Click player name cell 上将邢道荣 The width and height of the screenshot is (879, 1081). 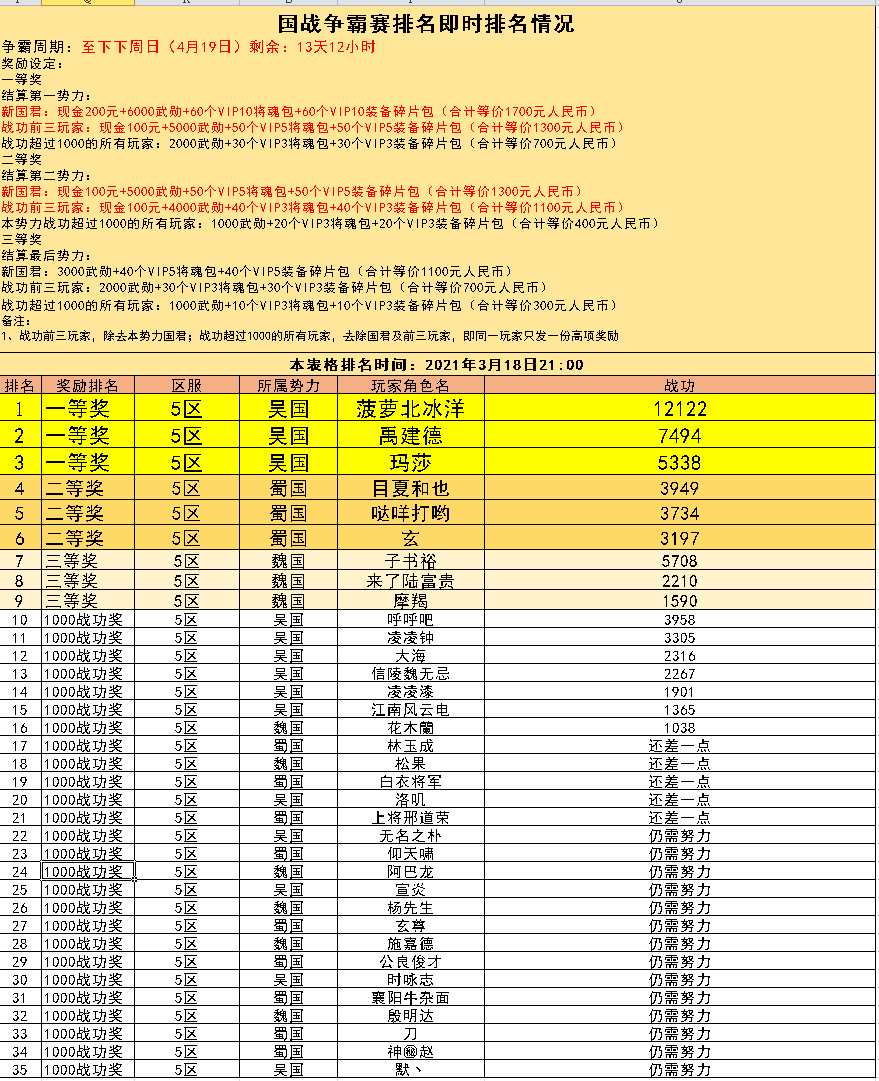click(411, 818)
